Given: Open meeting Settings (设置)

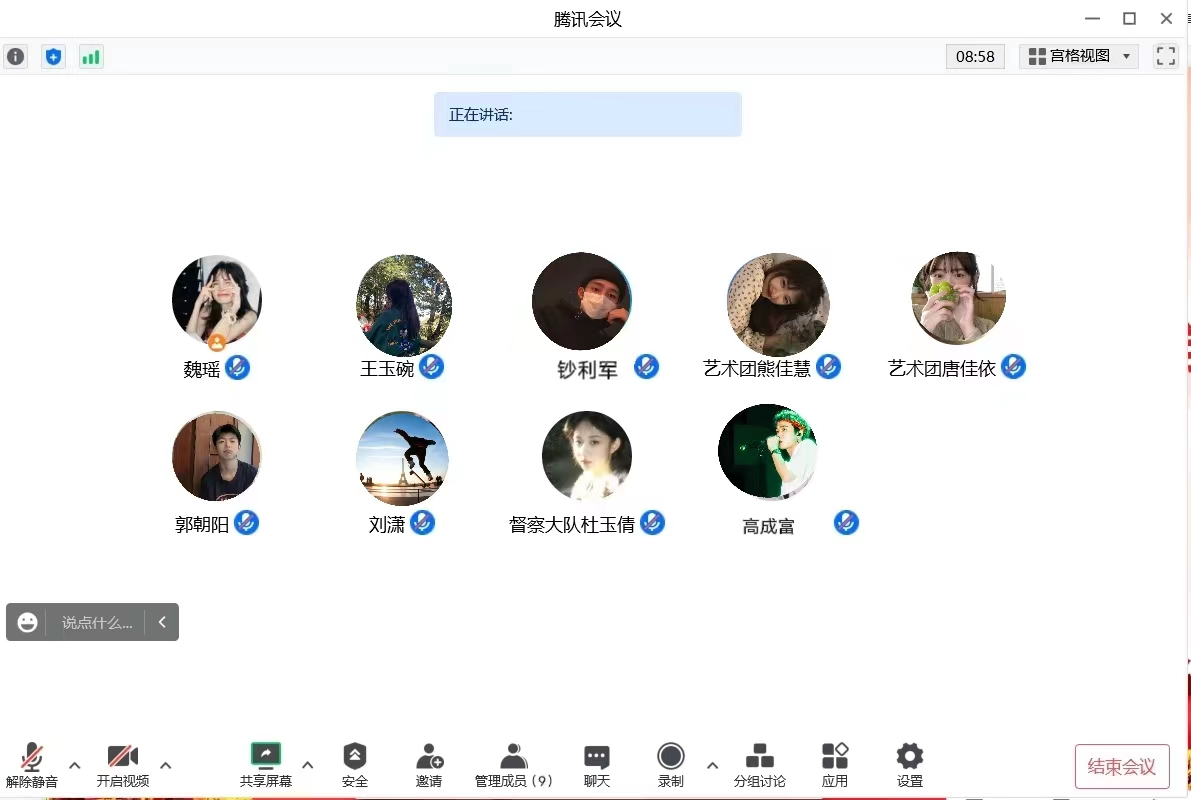Looking at the screenshot, I should point(910,765).
